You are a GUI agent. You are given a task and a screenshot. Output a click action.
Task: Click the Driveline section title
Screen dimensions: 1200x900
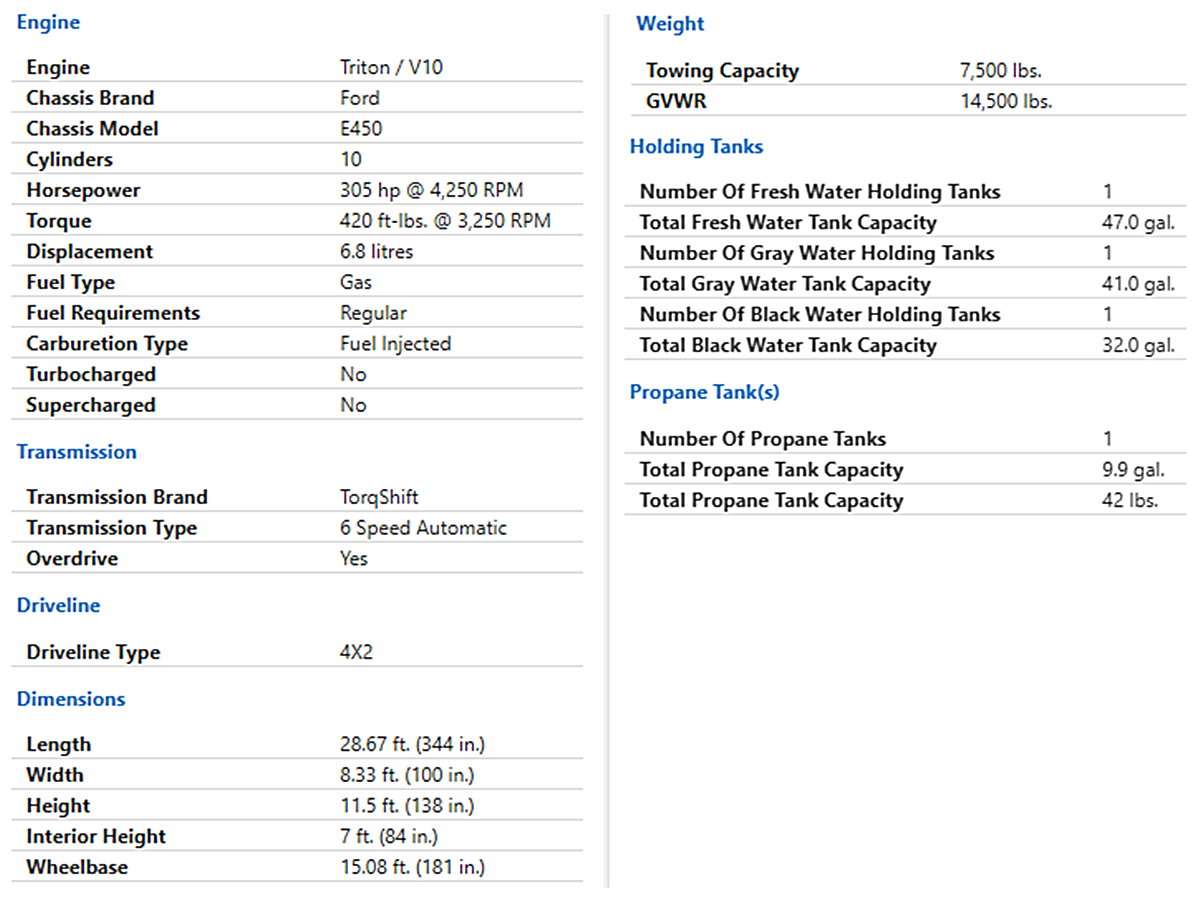58,606
